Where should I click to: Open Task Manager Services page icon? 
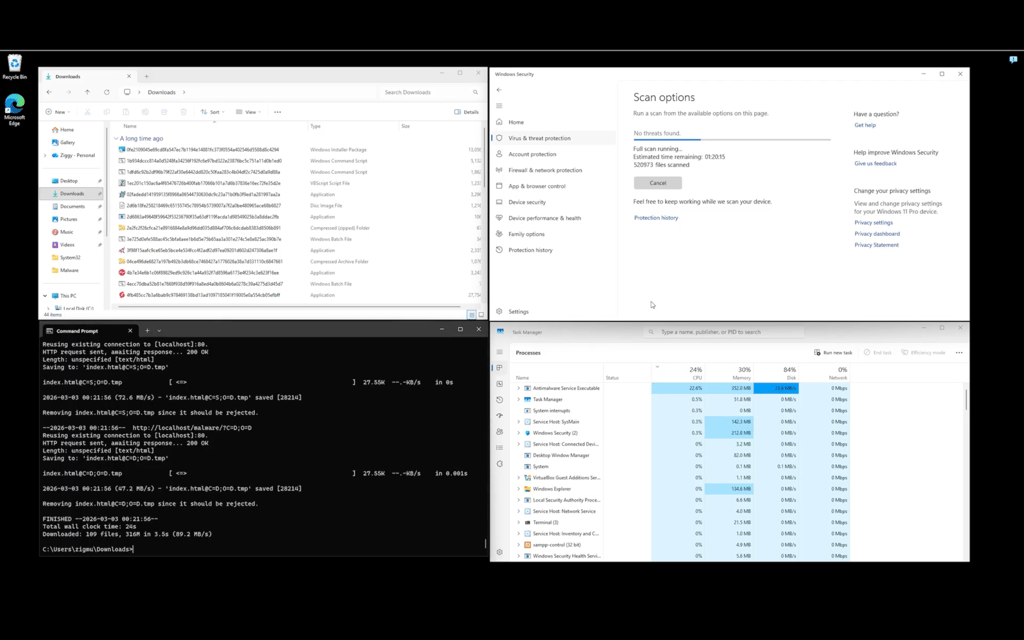[x=500, y=464]
